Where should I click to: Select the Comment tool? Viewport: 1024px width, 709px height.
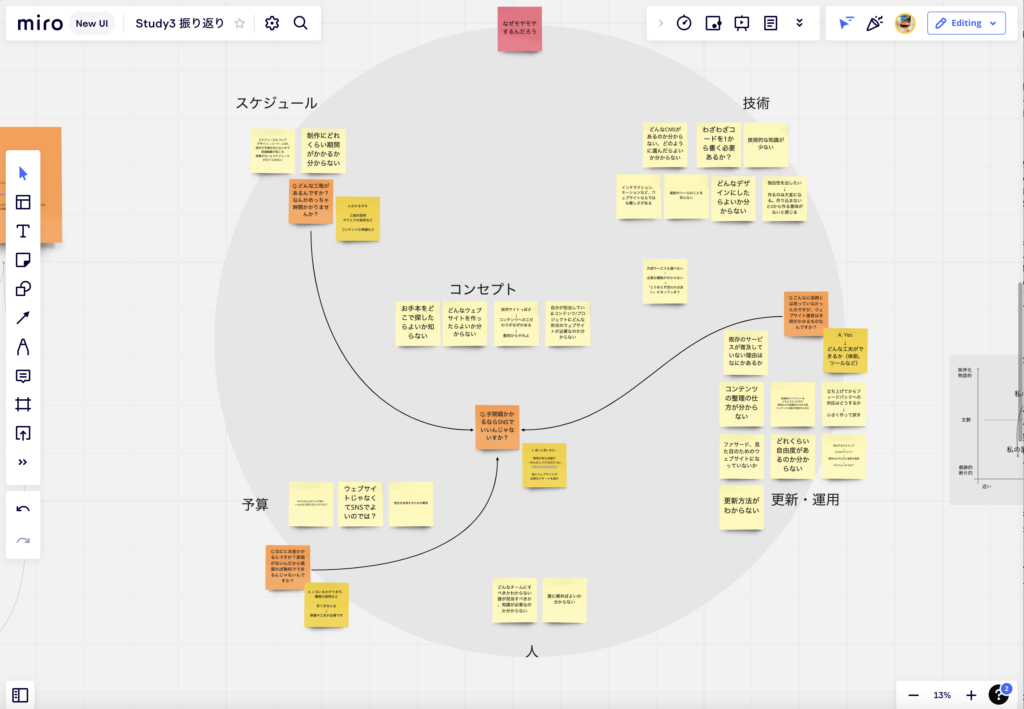(23, 376)
